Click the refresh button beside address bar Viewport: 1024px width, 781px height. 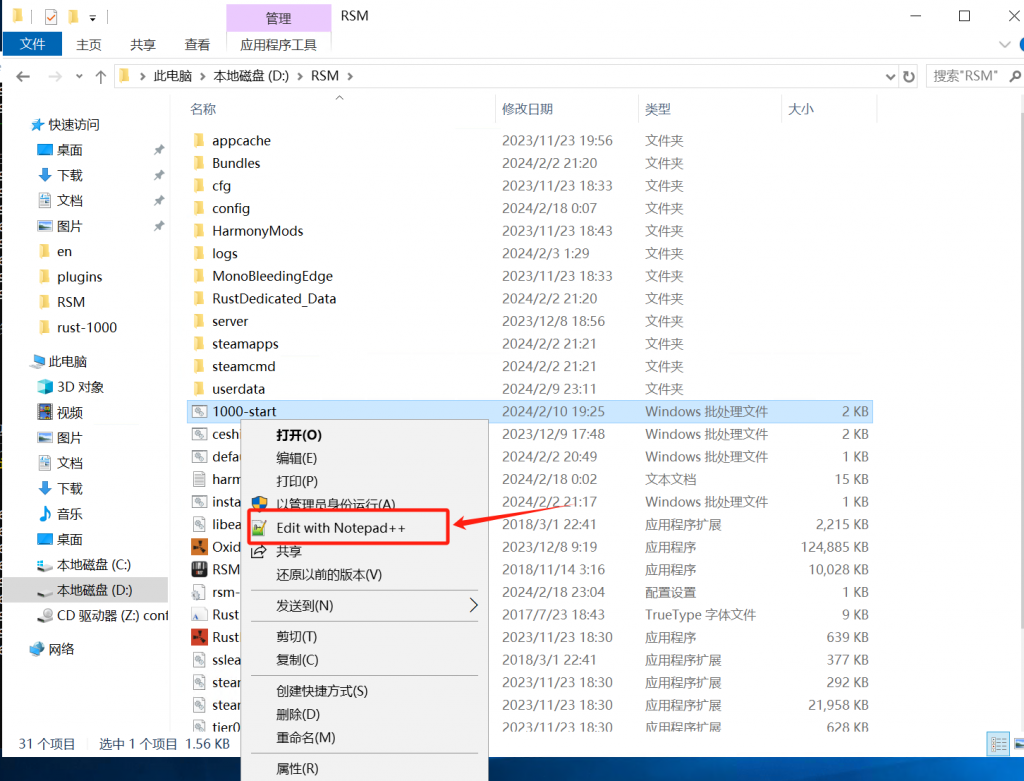908,76
